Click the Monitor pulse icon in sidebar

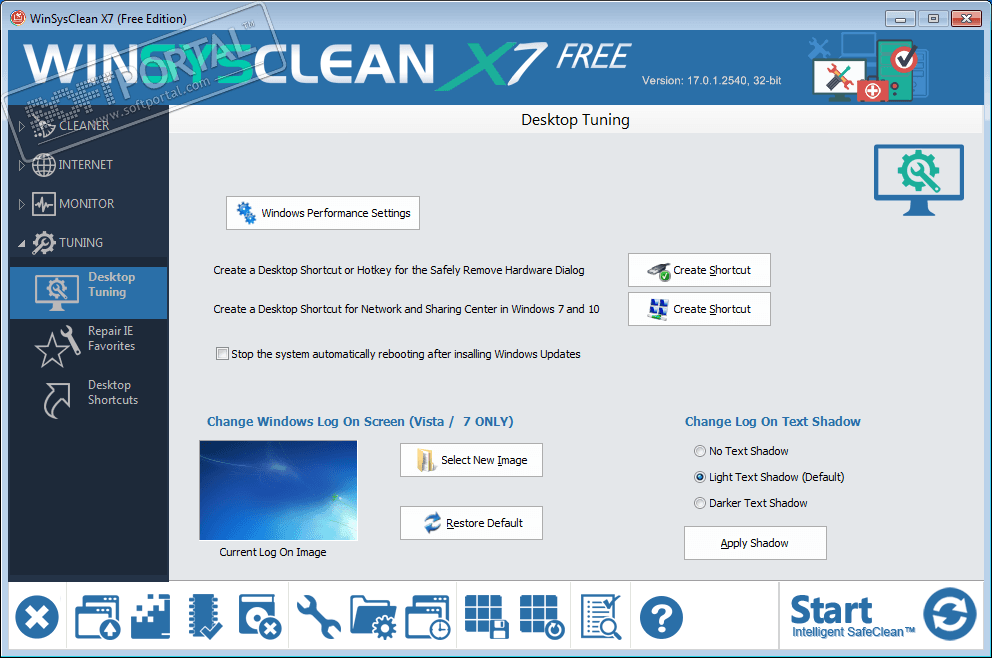[44, 204]
